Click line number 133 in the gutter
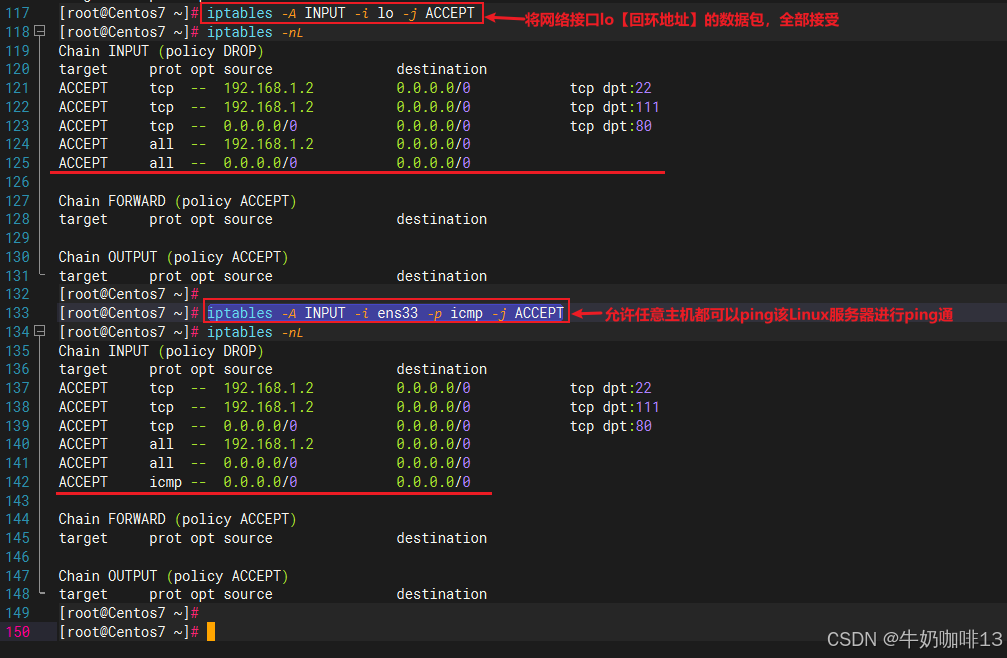The width and height of the screenshot is (1007, 658). 17,313
